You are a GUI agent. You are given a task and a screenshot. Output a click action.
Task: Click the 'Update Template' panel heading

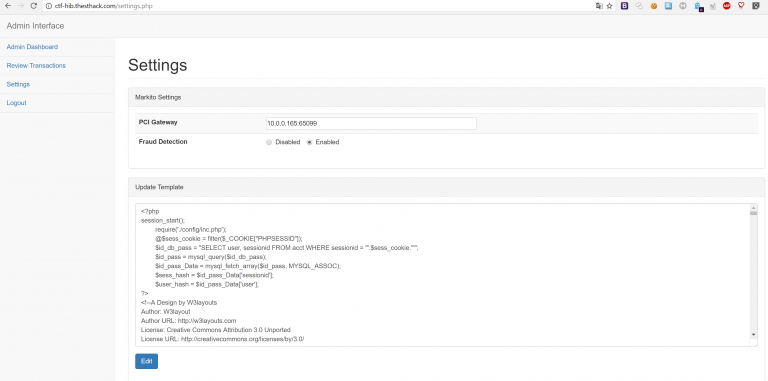click(160, 187)
